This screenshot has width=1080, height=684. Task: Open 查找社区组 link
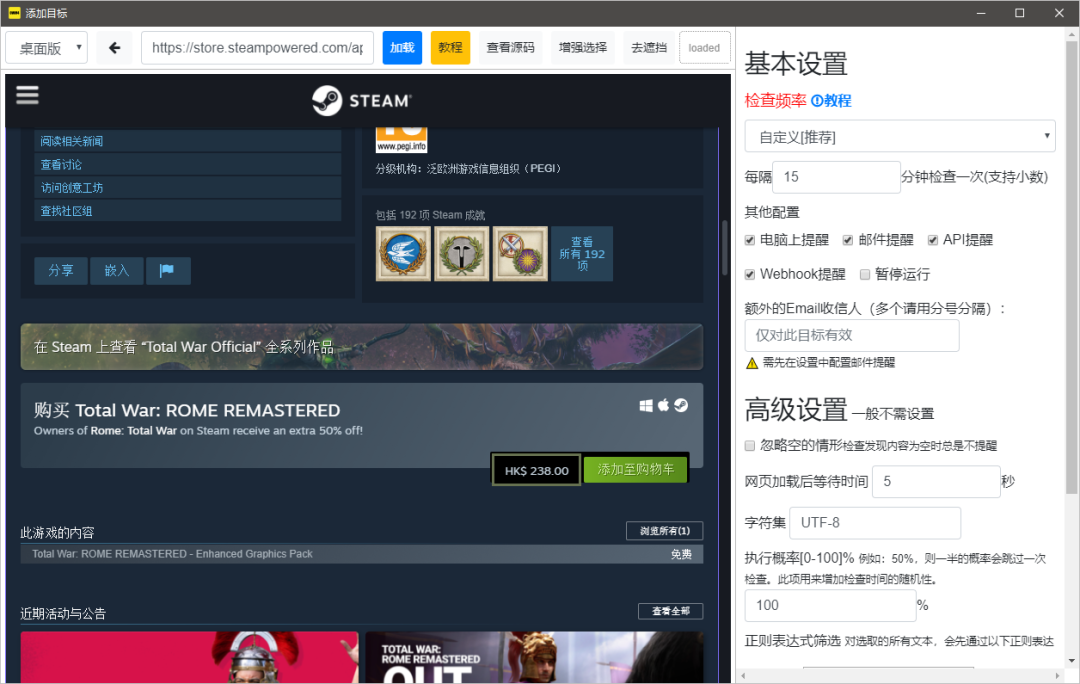[188, 211]
